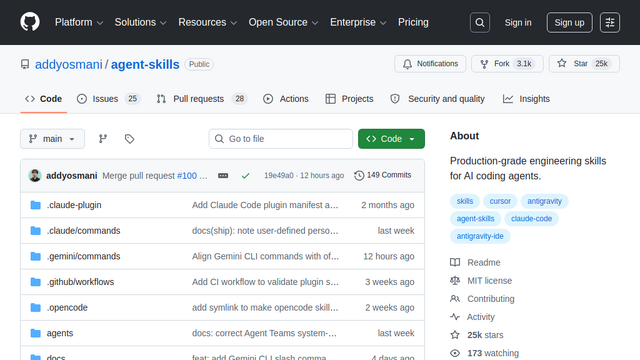
Task: Select the antigravity-ide topic tag
Action: point(480,236)
